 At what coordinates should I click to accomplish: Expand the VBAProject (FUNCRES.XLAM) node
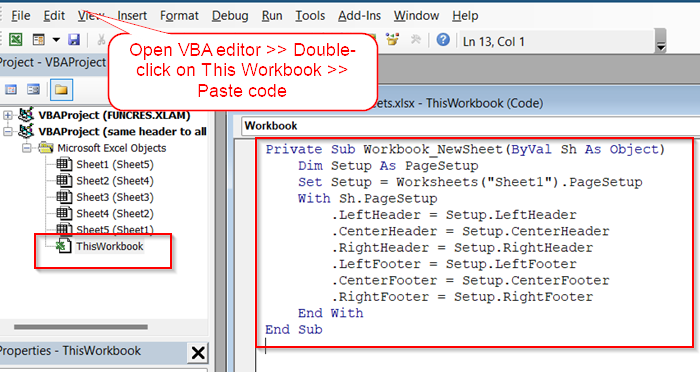click(8, 115)
